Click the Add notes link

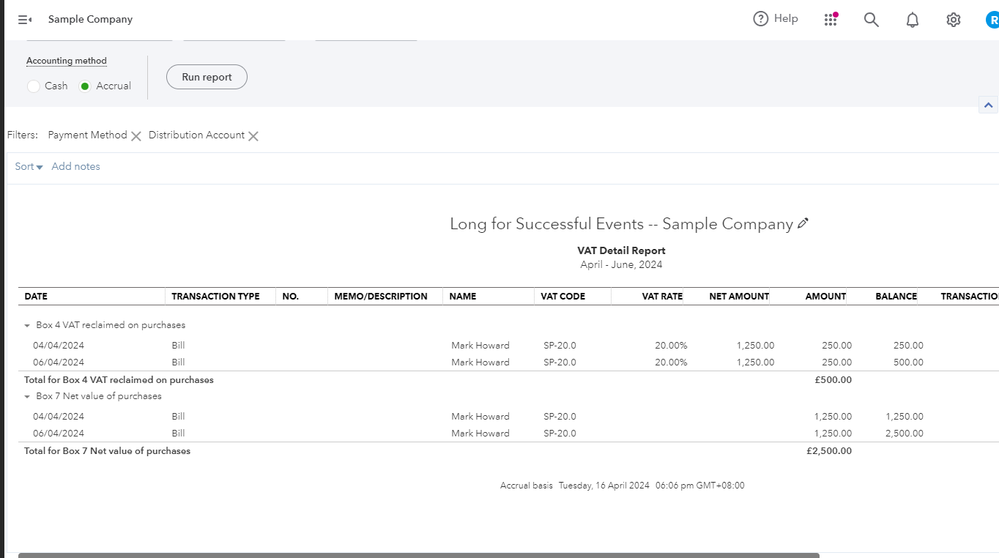pyautogui.click(x=76, y=167)
